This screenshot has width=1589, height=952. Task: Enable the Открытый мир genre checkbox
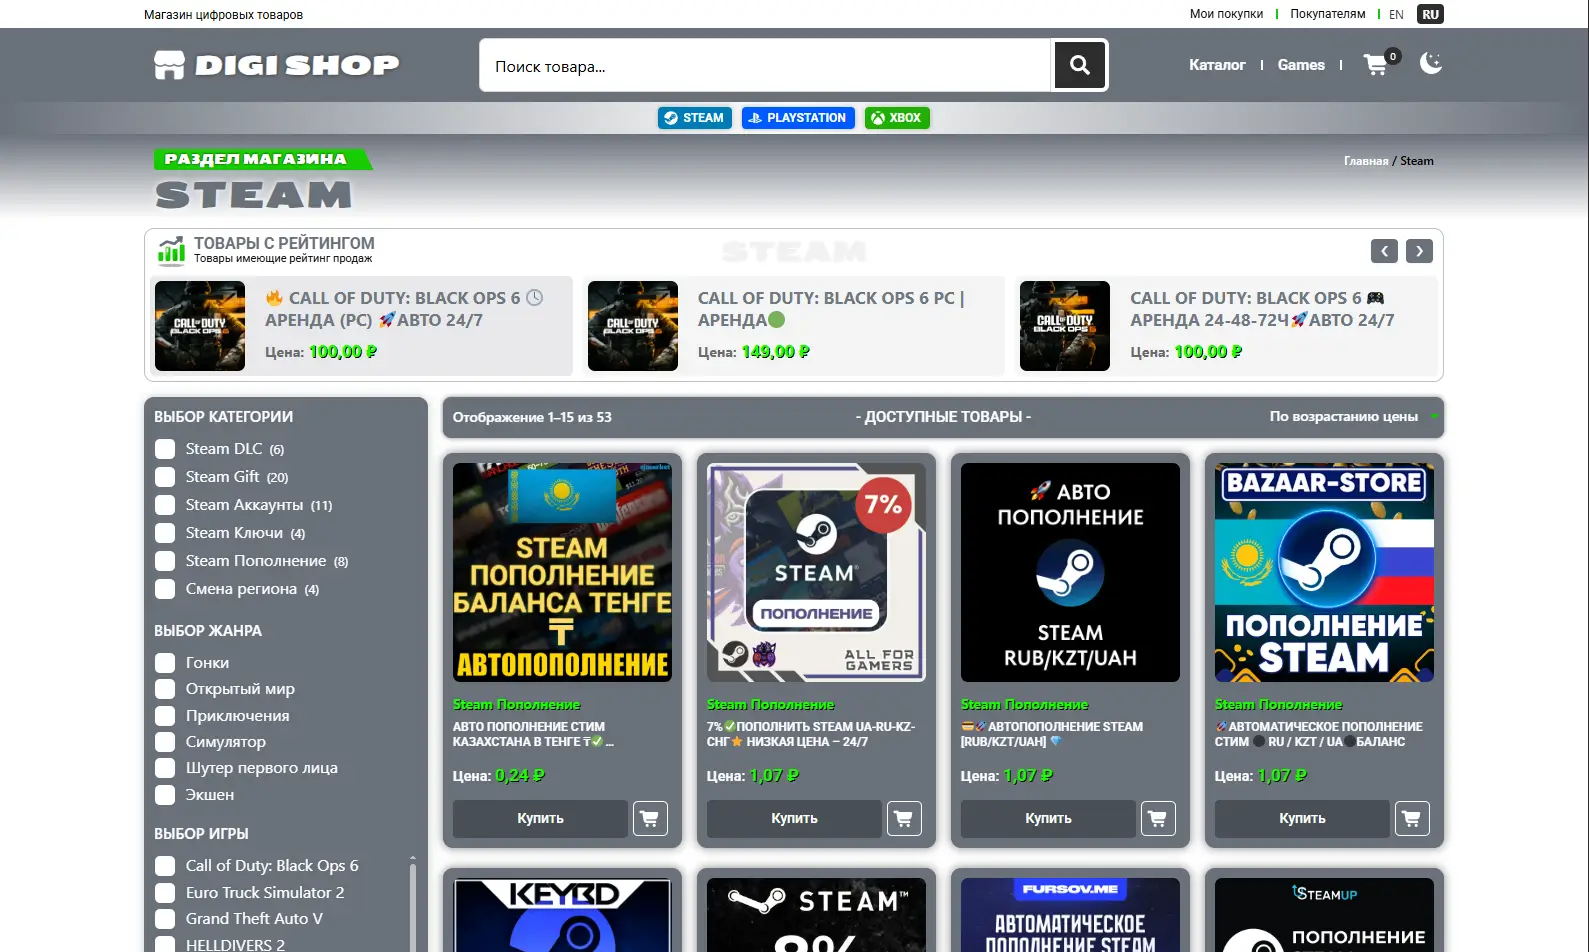(165, 689)
